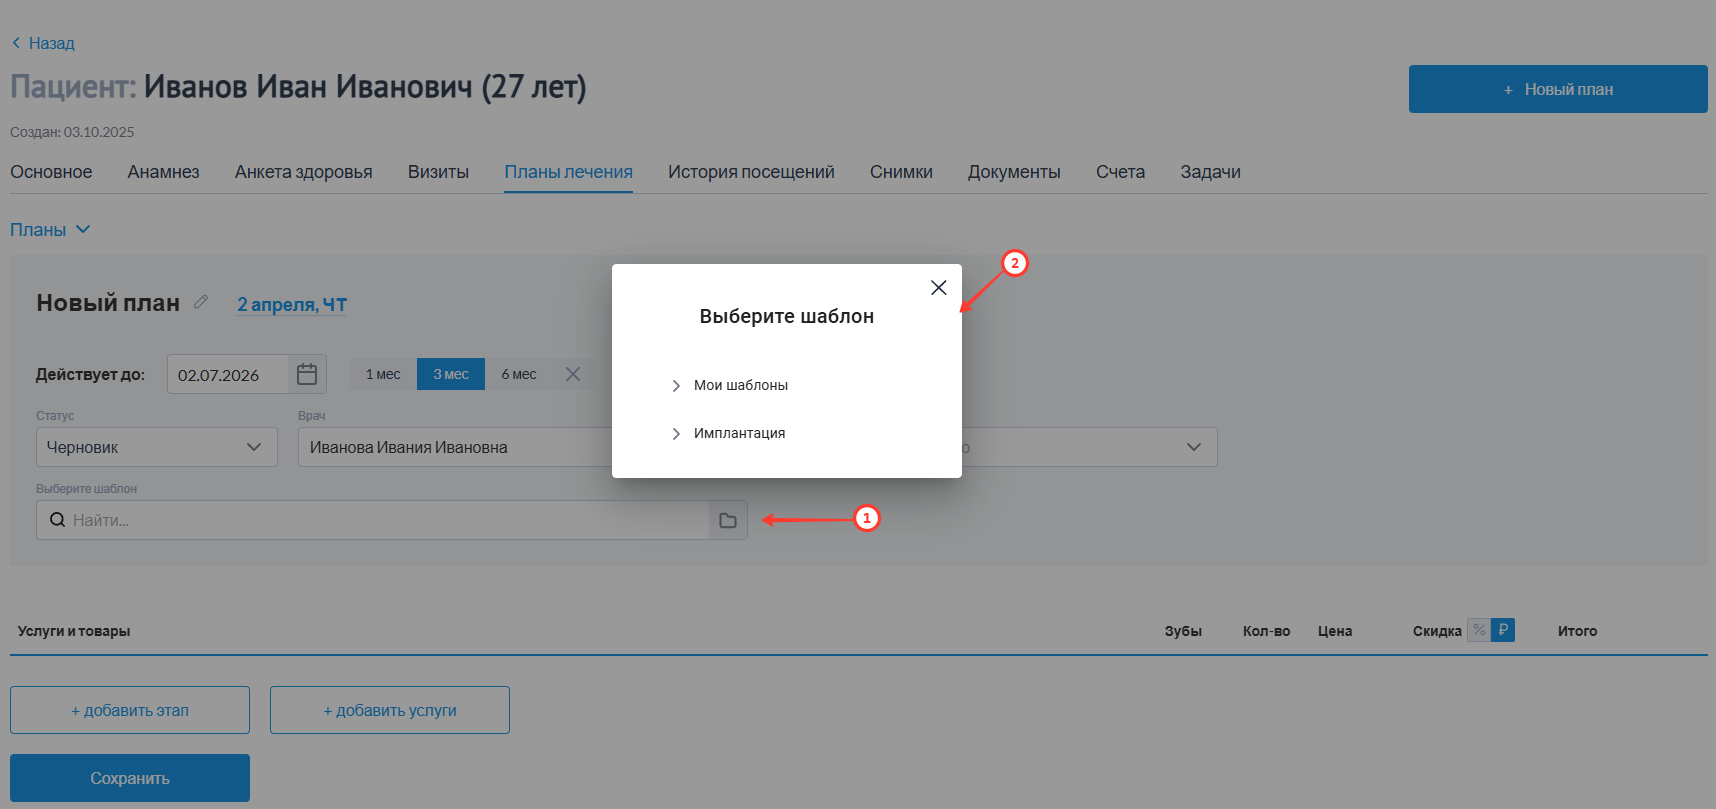Open the Счета tab
Screen dimensions: 1716x809
pyautogui.click(x=1120, y=172)
